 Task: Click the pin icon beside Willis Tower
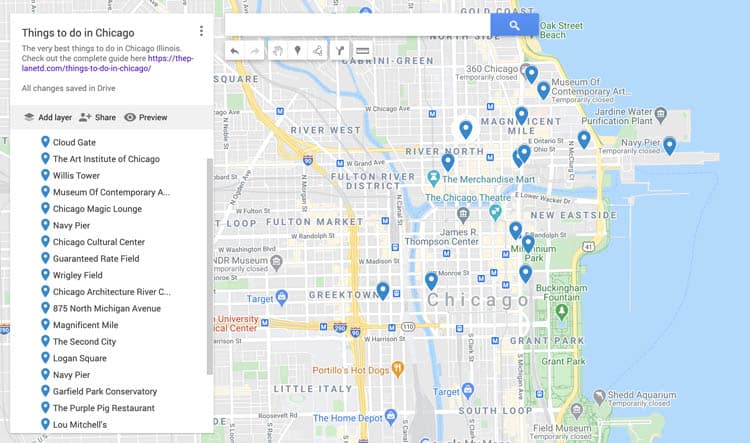click(x=45, y=175)
